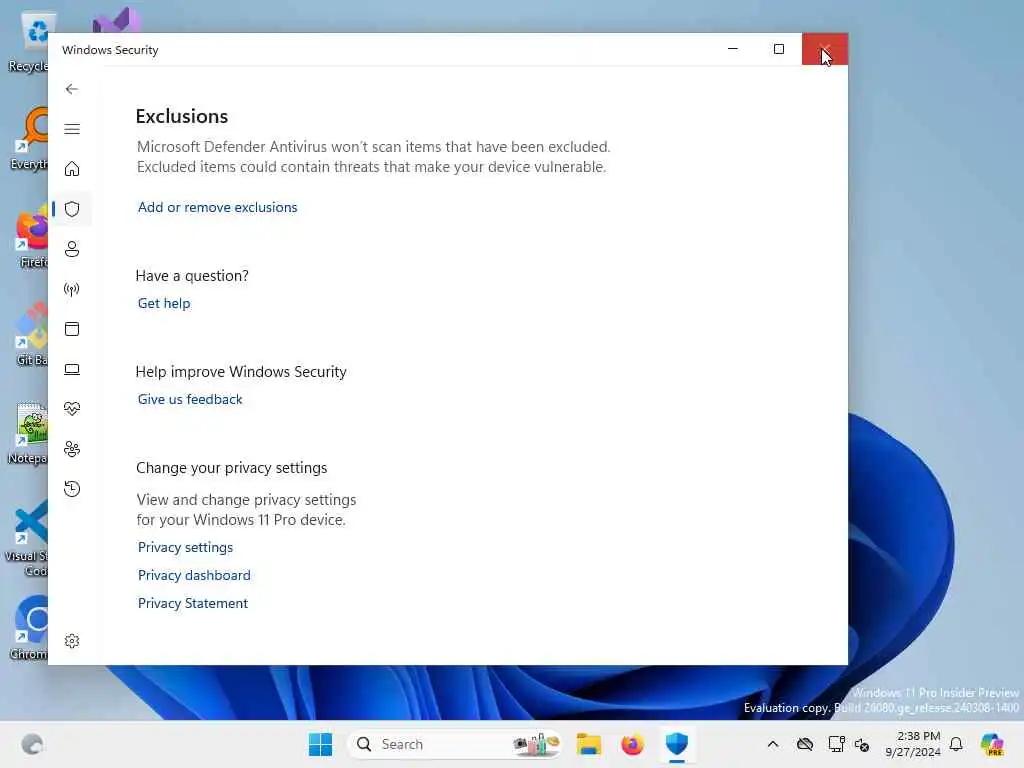Open the Privacy Statement link
The height and width of the screenshot is (768, 1024).
click(x=193, y=603)
